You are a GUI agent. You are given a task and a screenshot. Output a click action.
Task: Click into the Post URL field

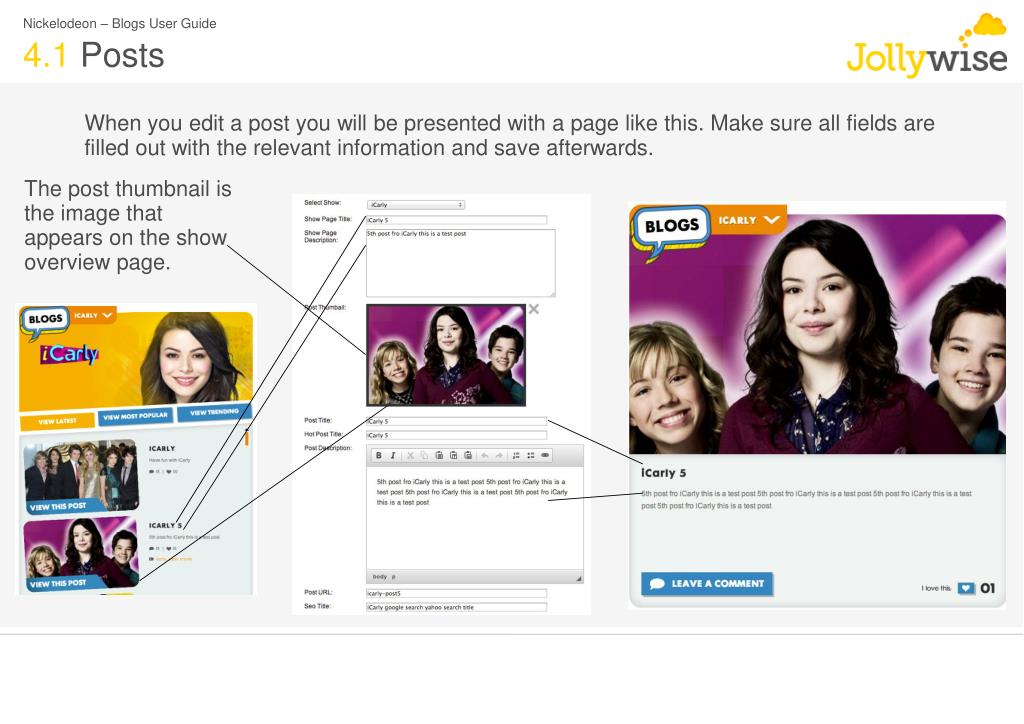click(x=456, y=593)
